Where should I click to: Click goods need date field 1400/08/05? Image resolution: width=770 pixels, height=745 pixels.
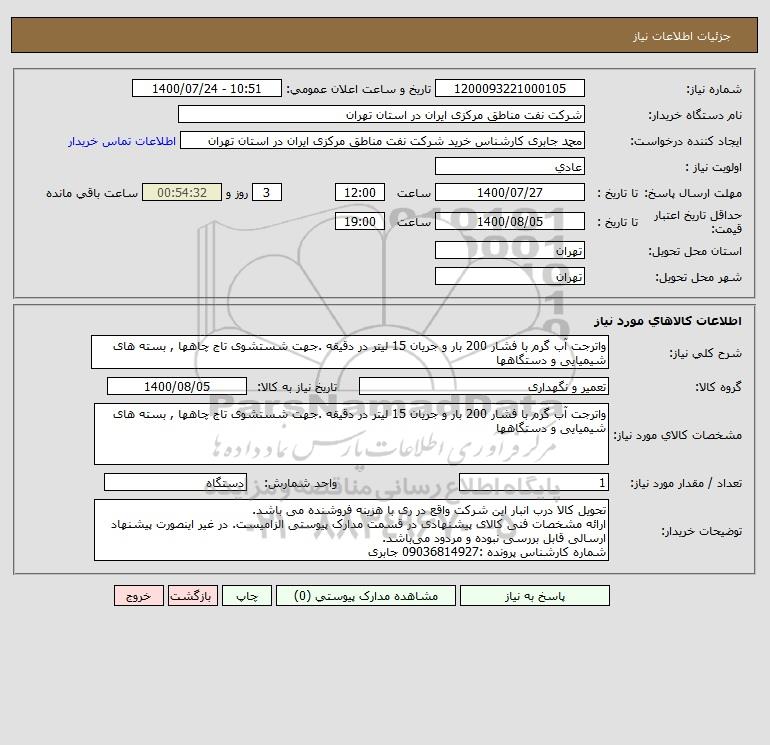(x=177, y=386)
